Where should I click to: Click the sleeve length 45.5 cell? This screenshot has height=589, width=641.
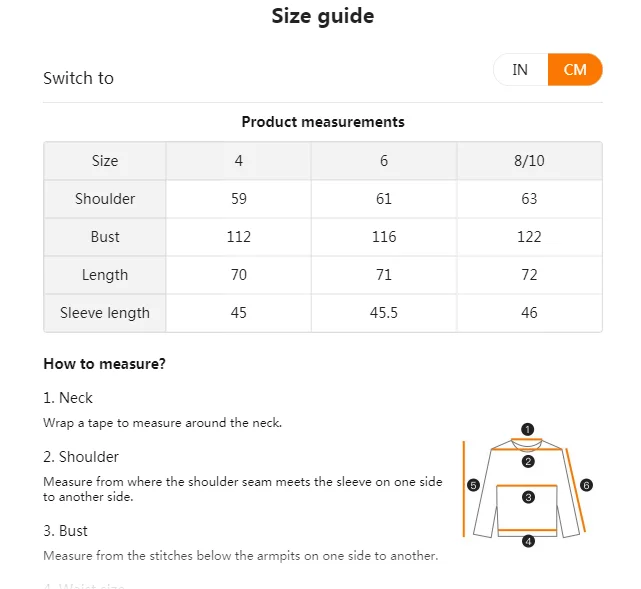384,313
